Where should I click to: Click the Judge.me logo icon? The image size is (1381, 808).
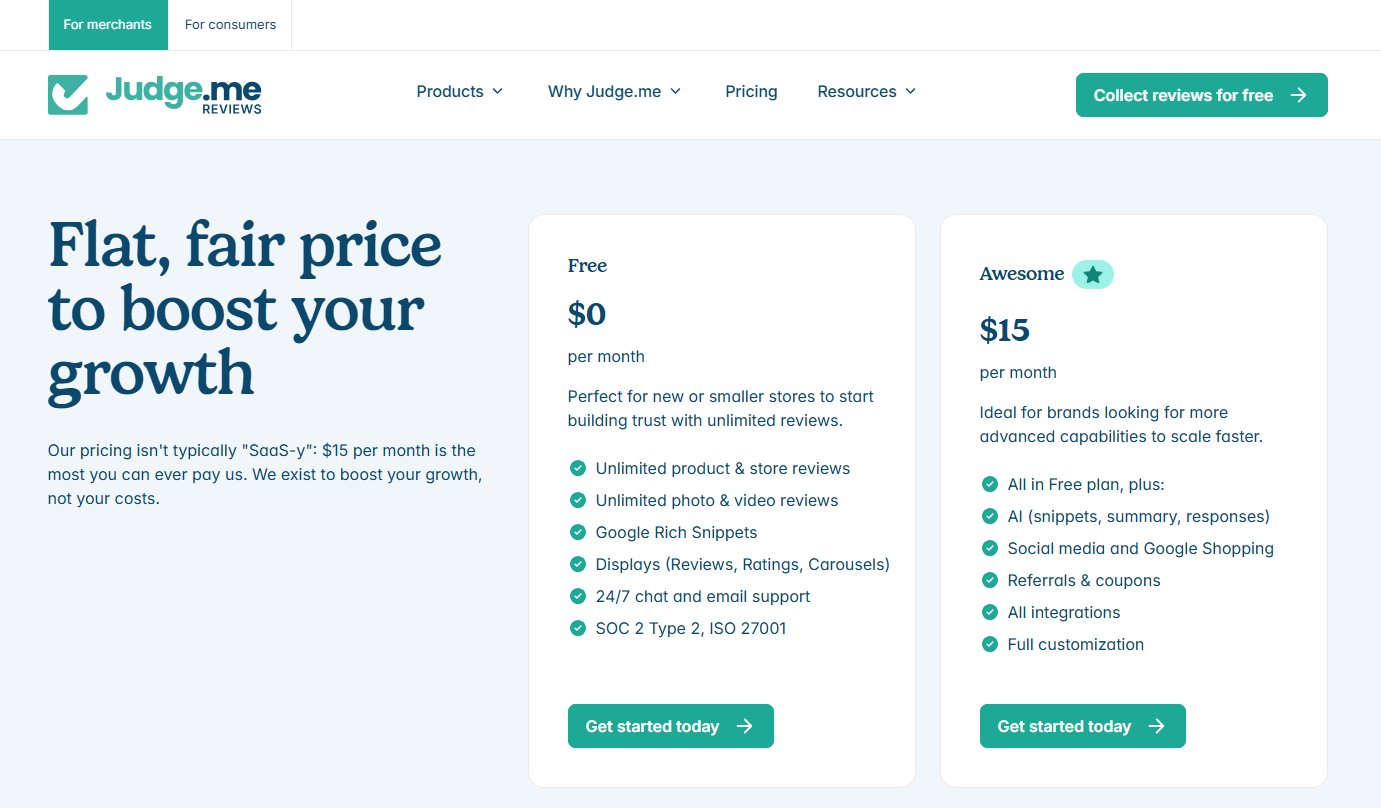click(x=67, y=94)
